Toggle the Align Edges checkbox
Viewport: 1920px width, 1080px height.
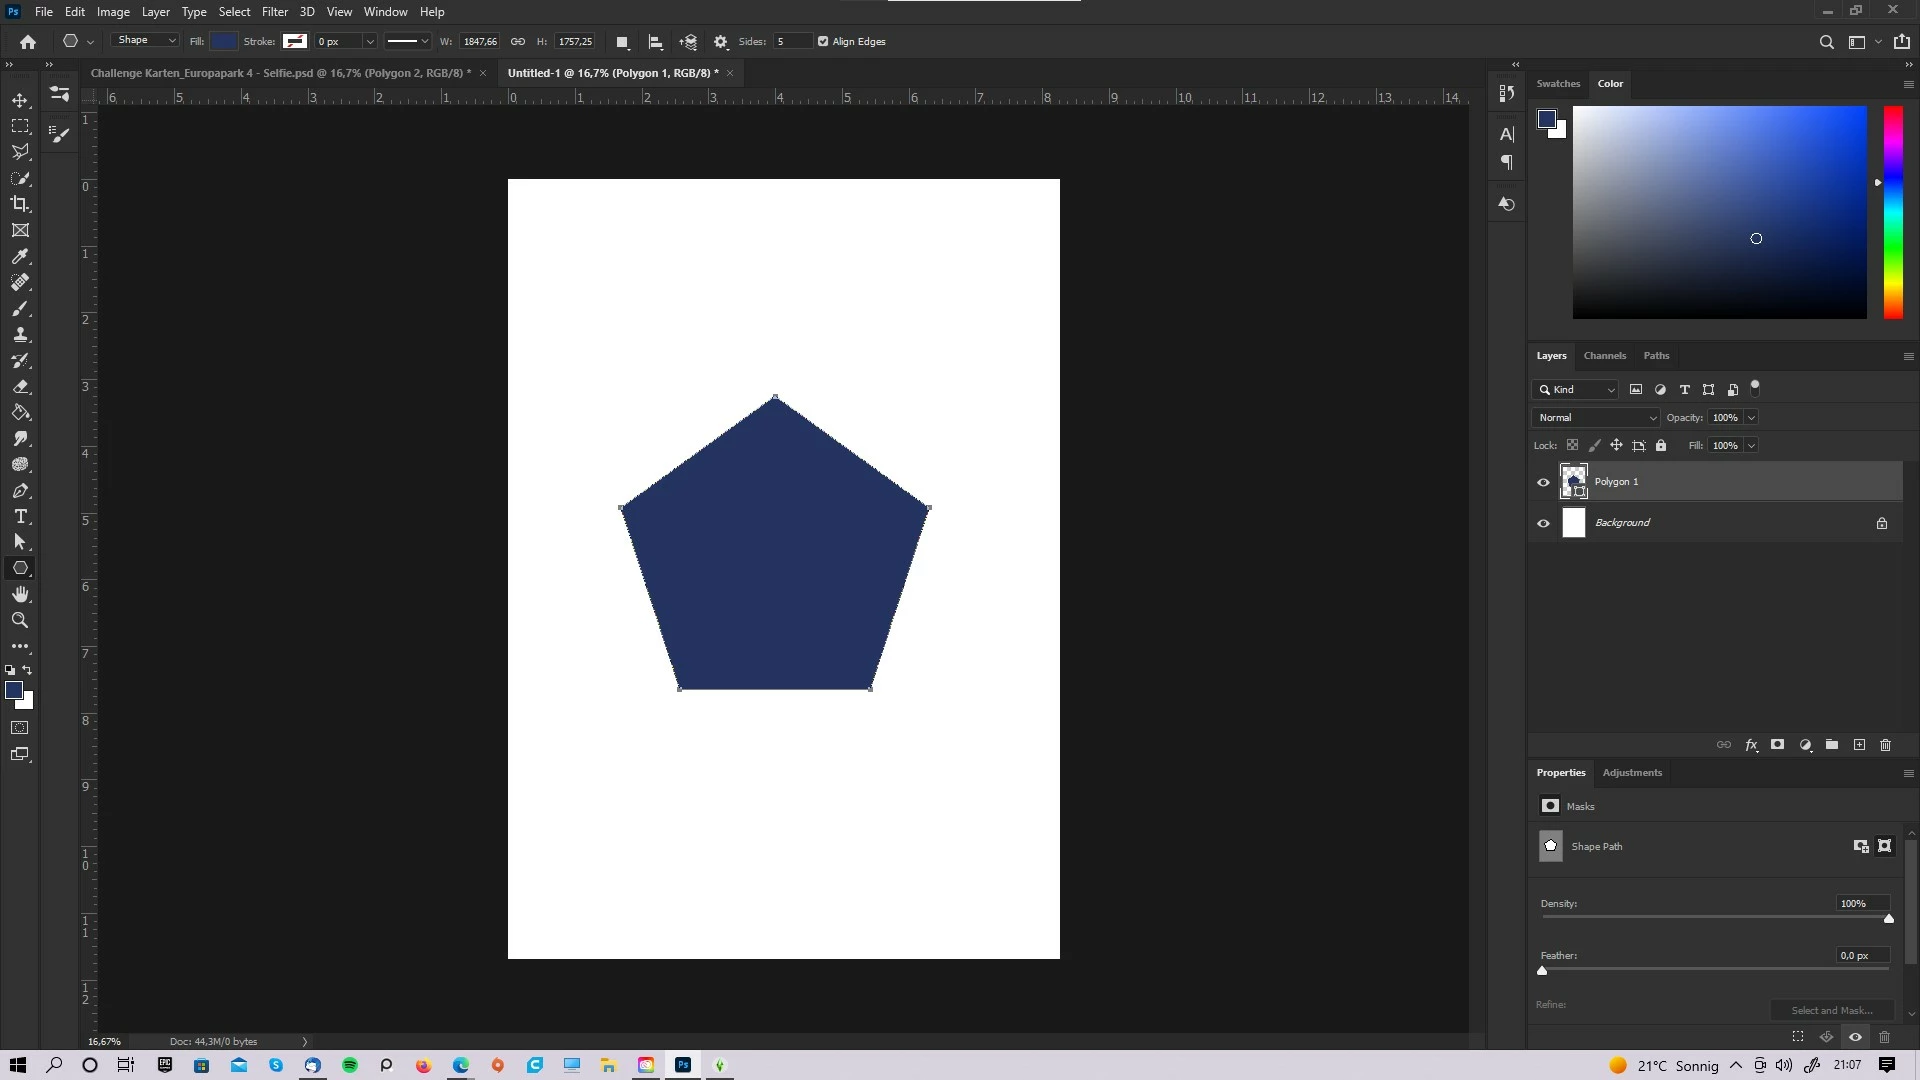(823, 42)
